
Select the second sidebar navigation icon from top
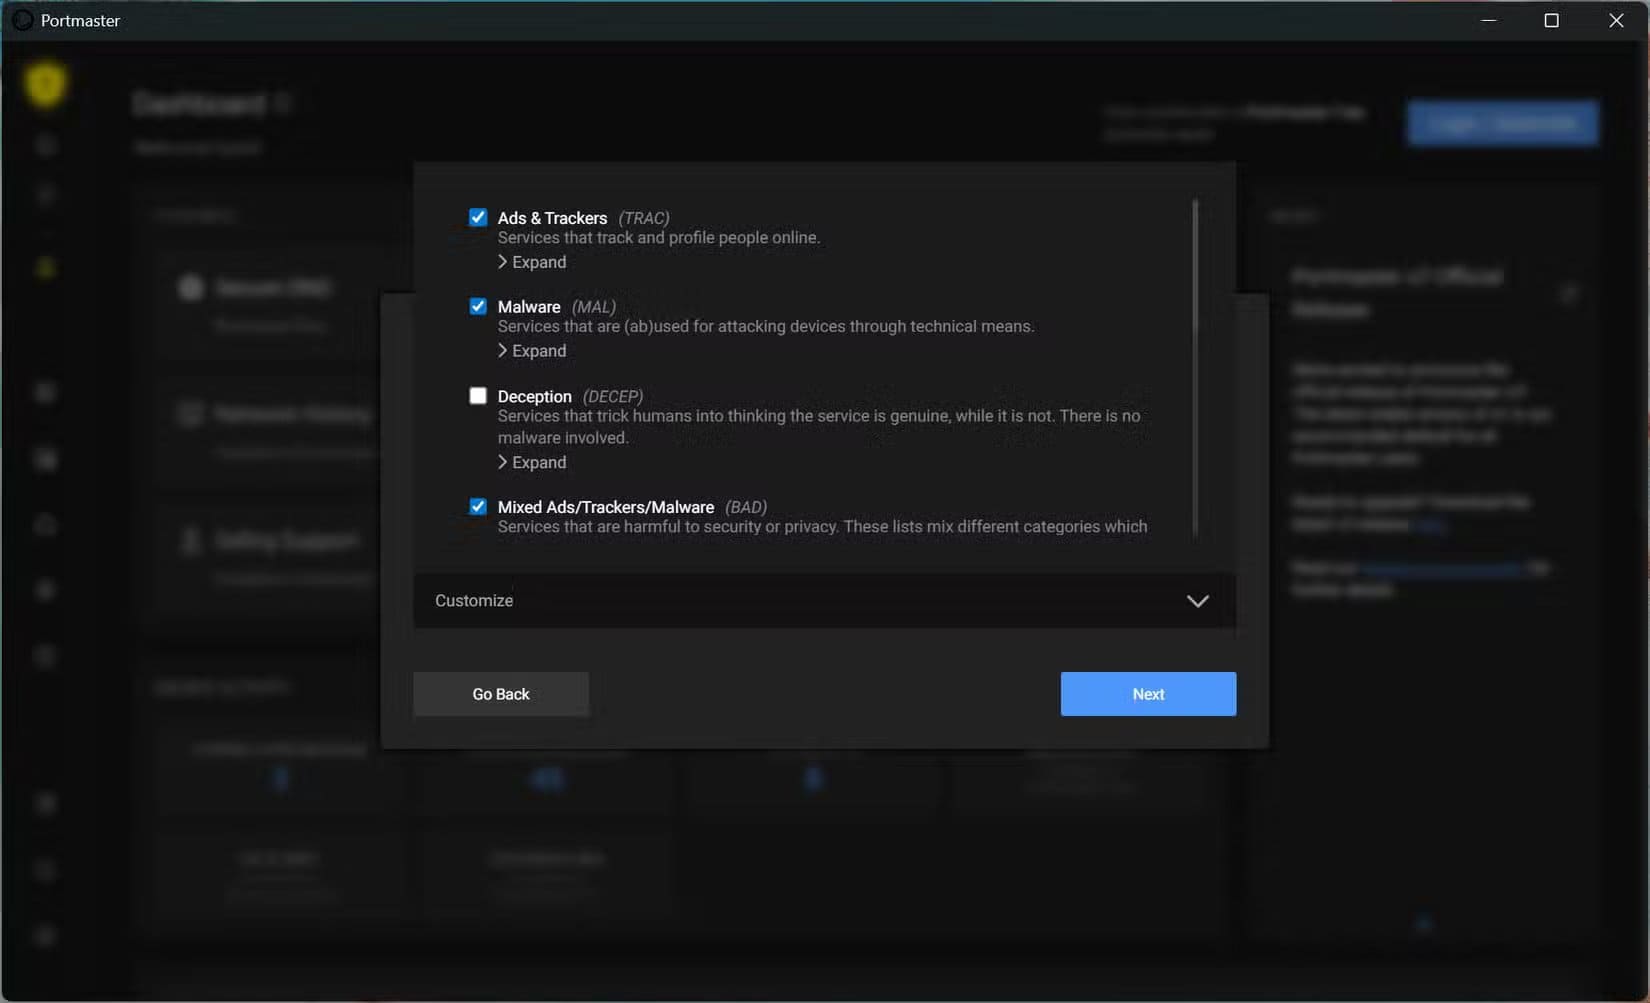point(44,195)
